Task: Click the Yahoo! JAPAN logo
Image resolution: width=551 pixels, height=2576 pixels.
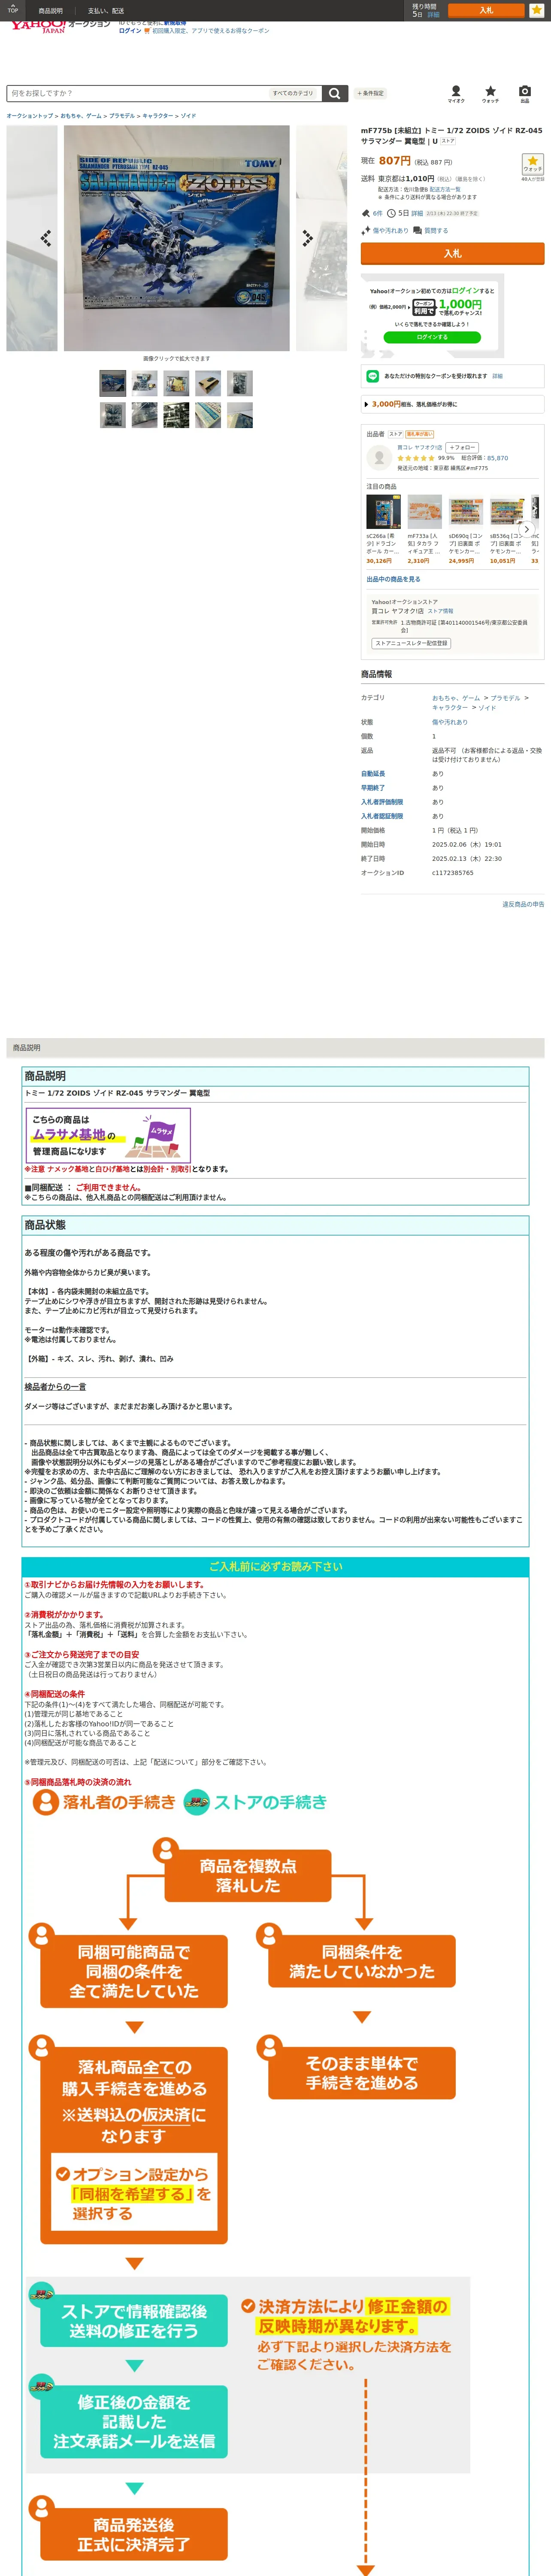Action: tap(38, 26)
